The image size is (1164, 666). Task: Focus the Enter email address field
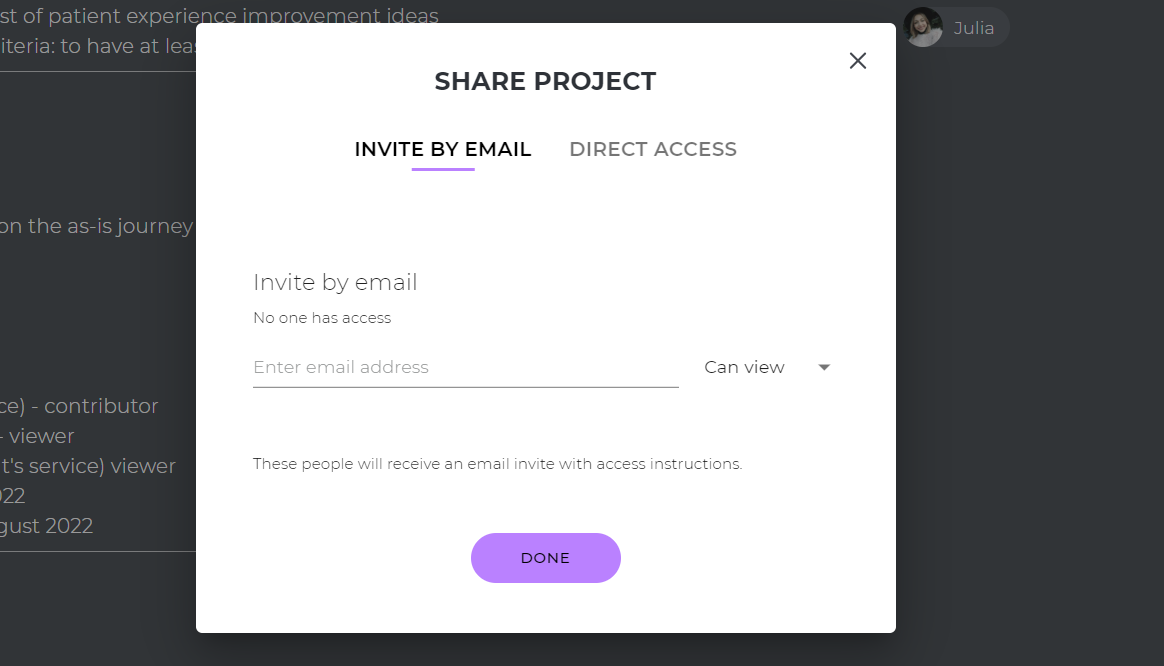(x=465, y=368)
